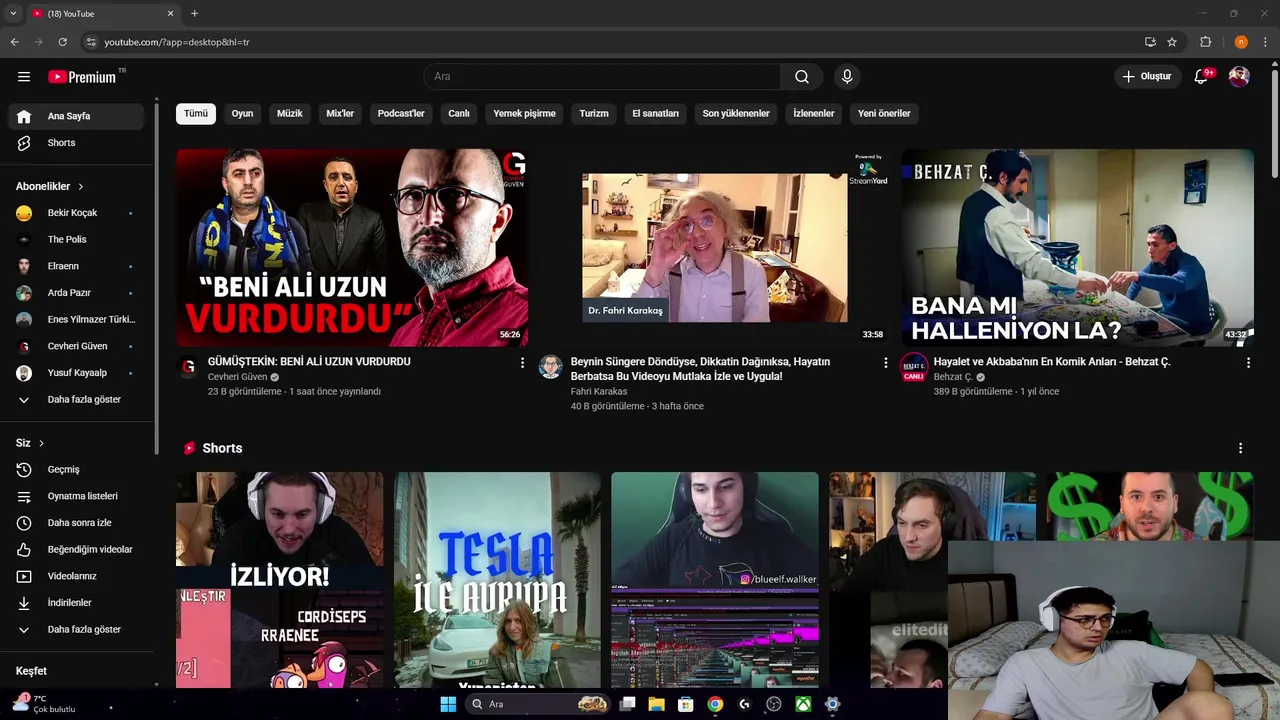Play the BANA MI HALLENİYON LA thumbnail
The height and width of the screenshot is (720, 1280).
coord(1078,248)
